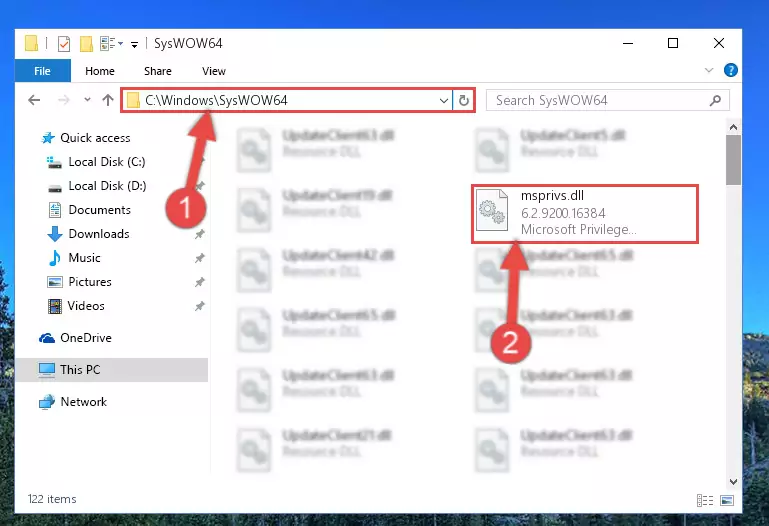This screenshot has height=526, width=769.
Task: Click the scrollbar up arrow
Action: coord(733,127)
